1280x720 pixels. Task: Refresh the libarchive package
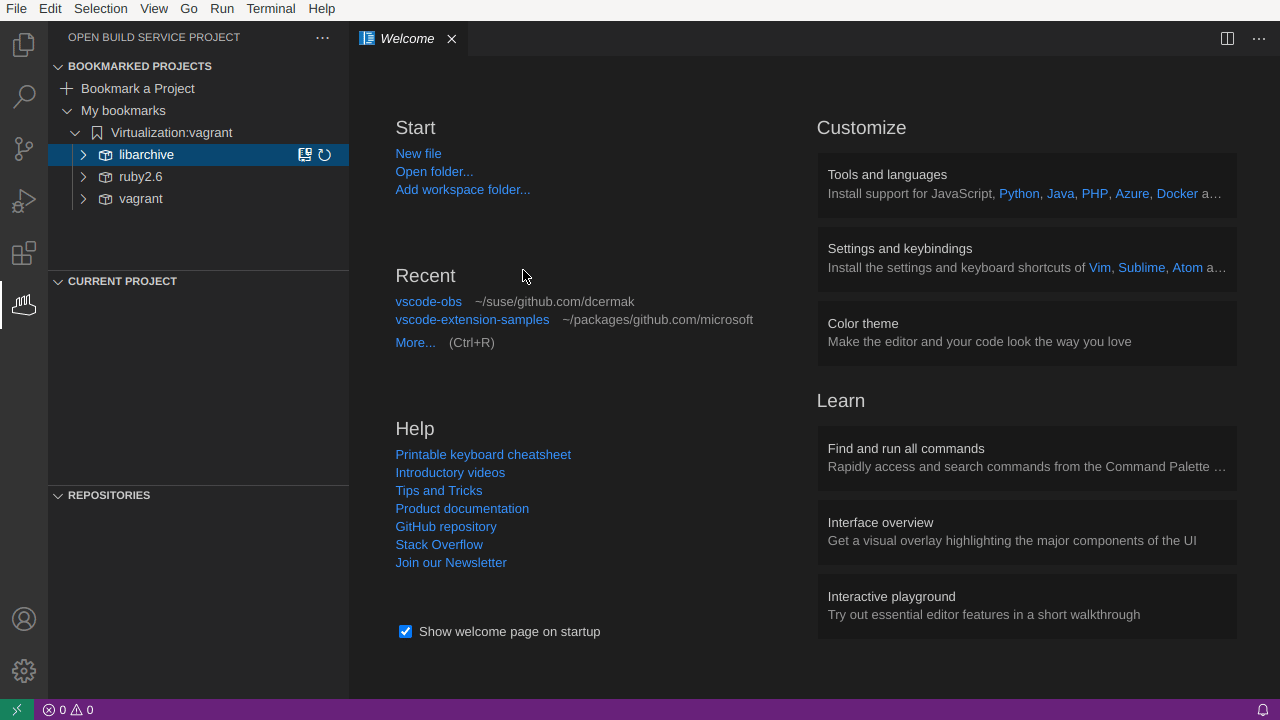point(325,155)
